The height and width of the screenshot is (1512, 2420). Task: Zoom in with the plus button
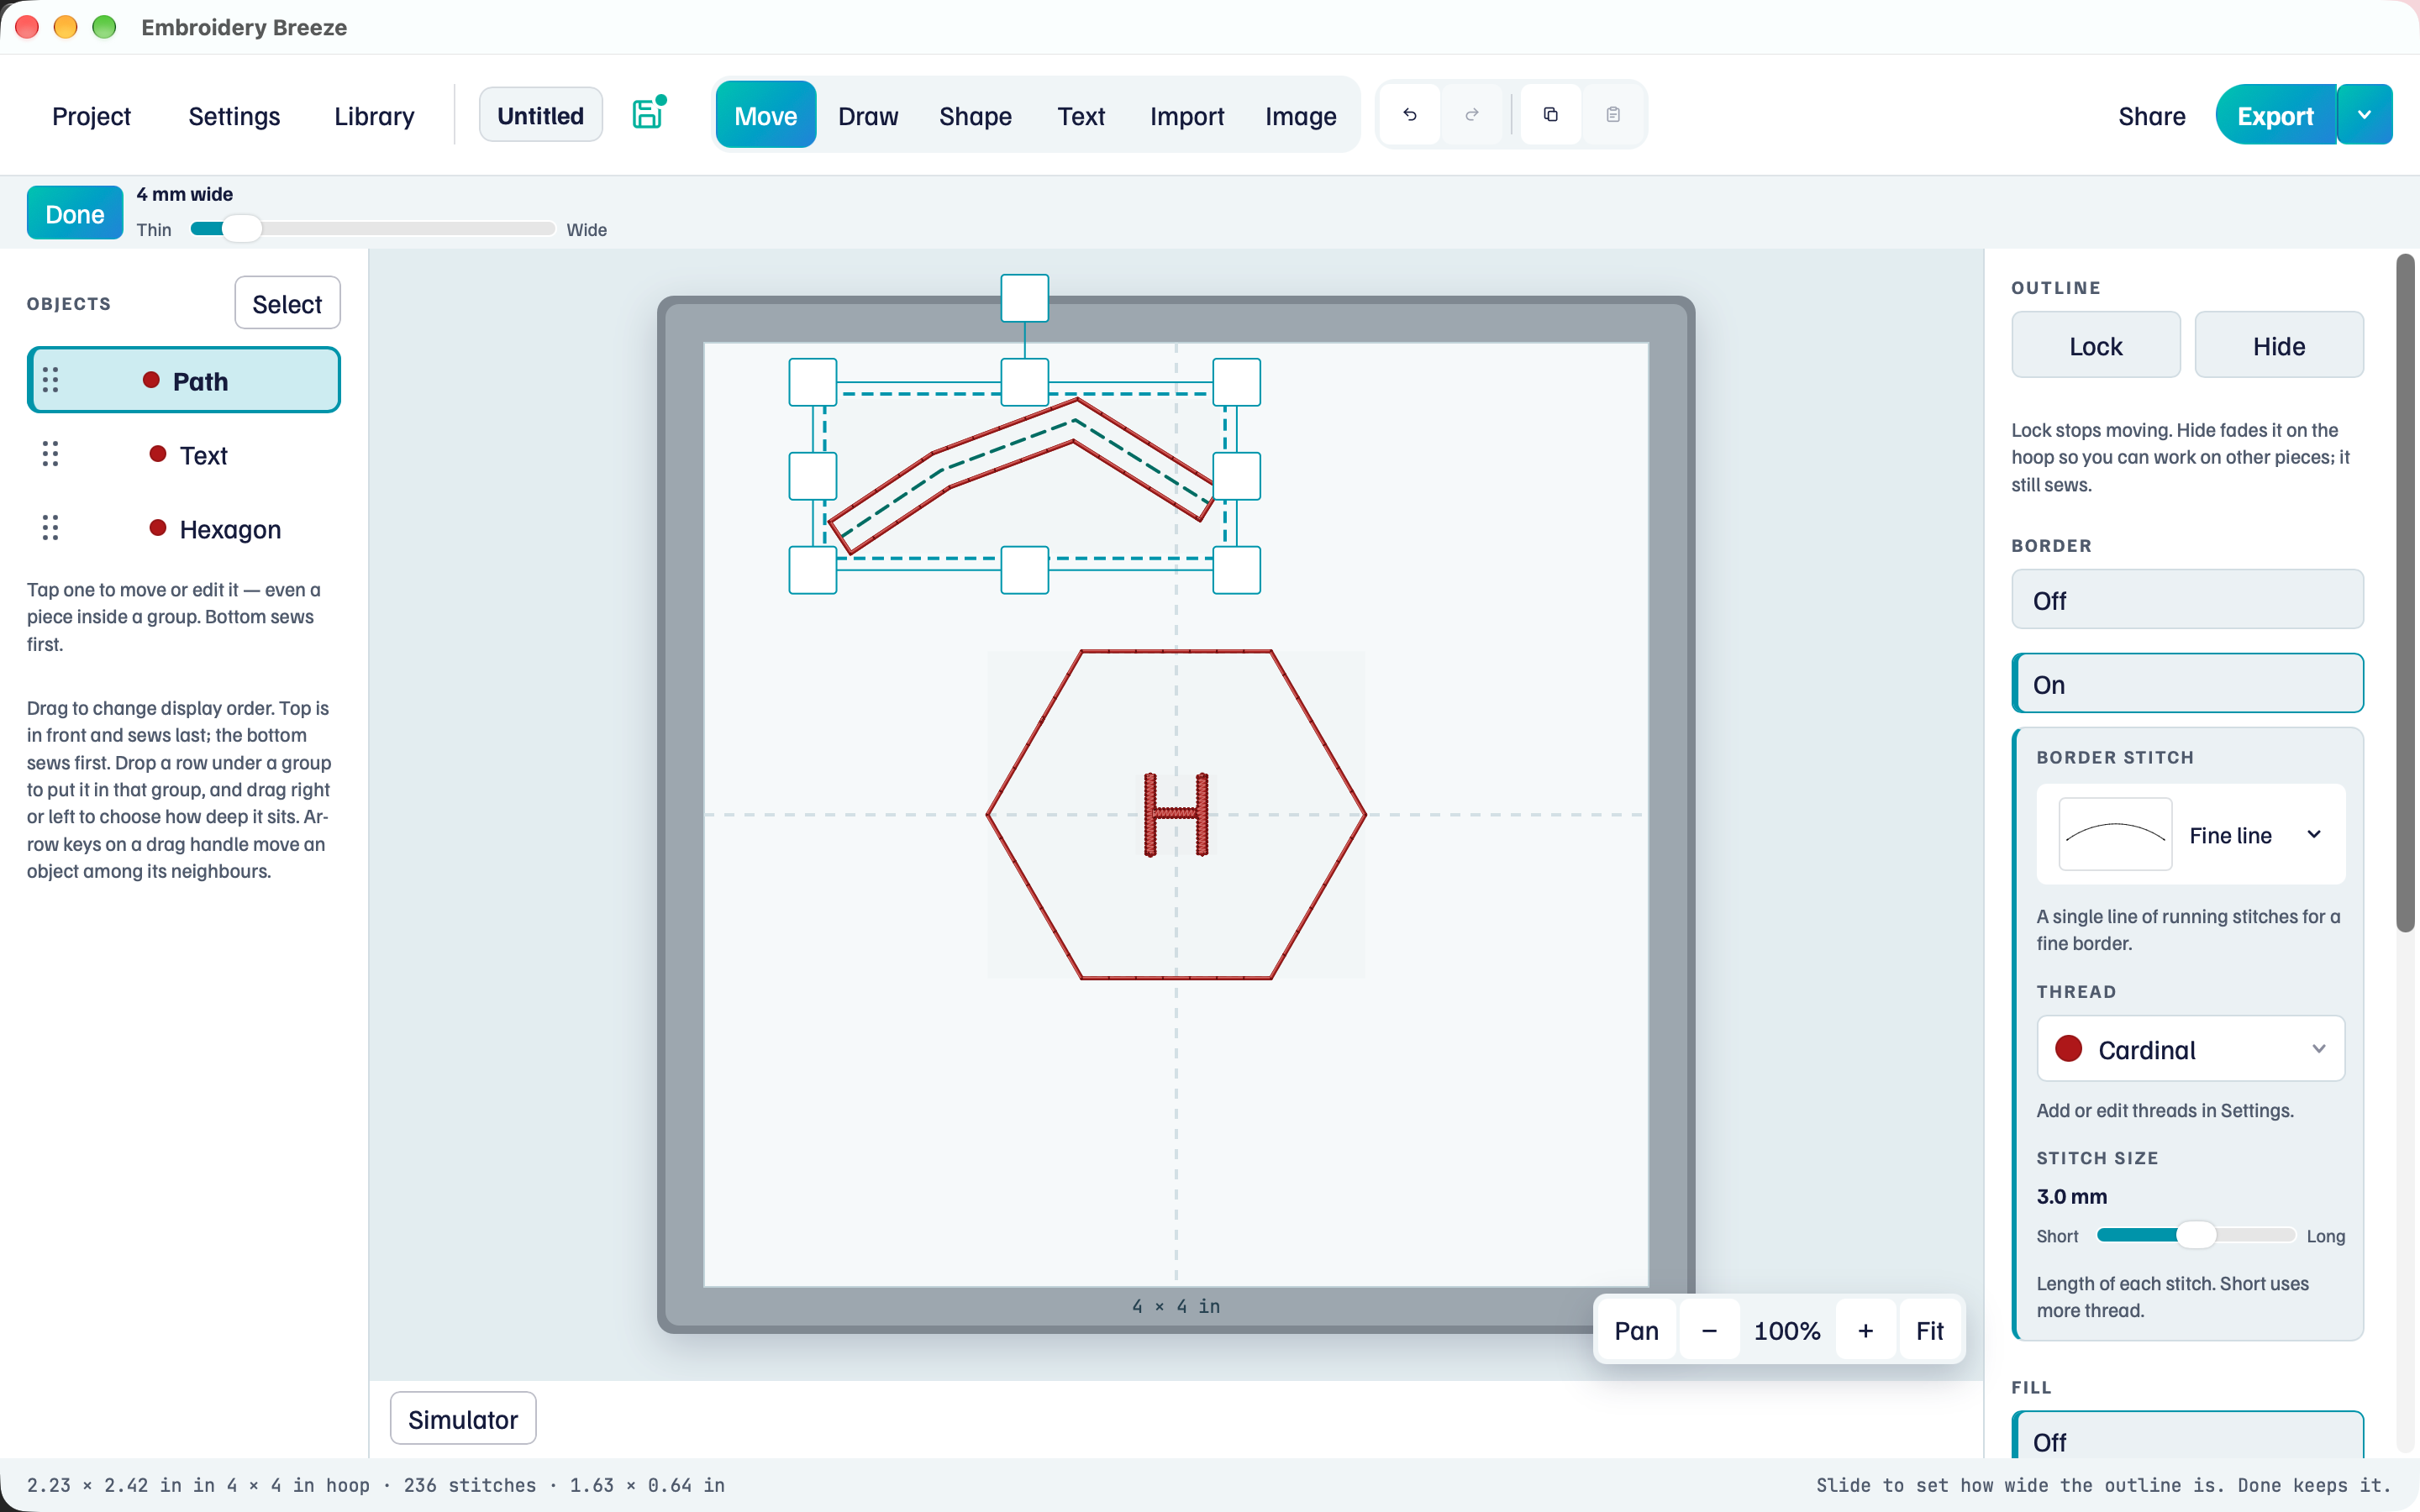1865,1331
